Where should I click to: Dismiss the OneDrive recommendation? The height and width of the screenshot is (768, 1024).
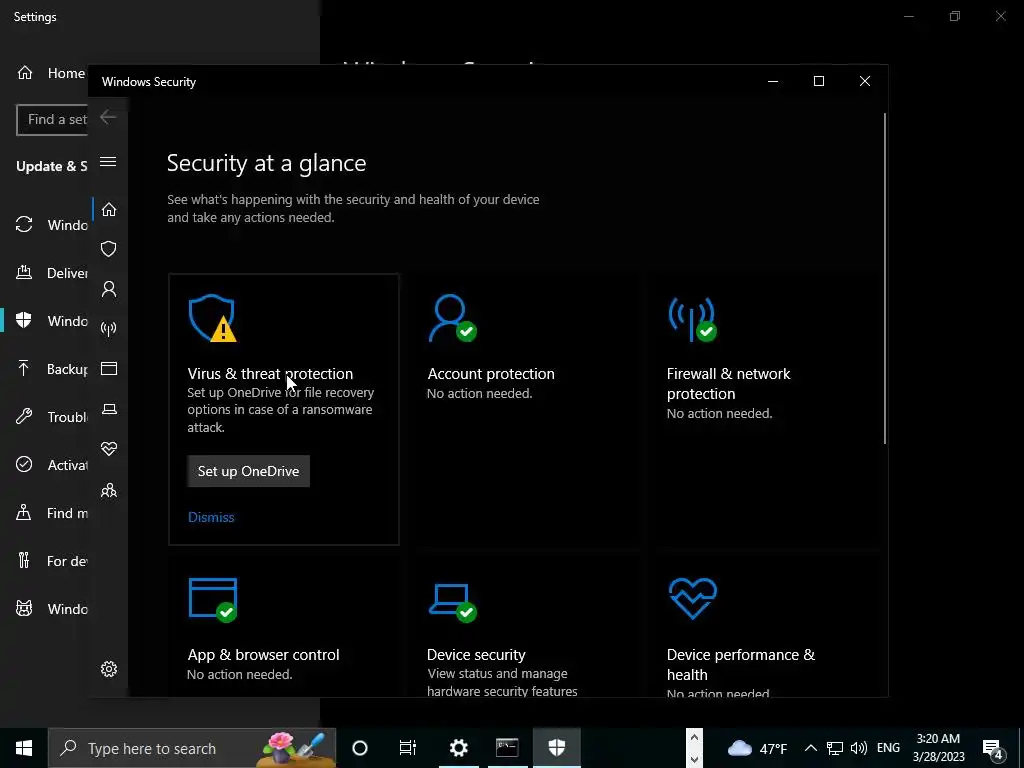(x=211, y=517)
